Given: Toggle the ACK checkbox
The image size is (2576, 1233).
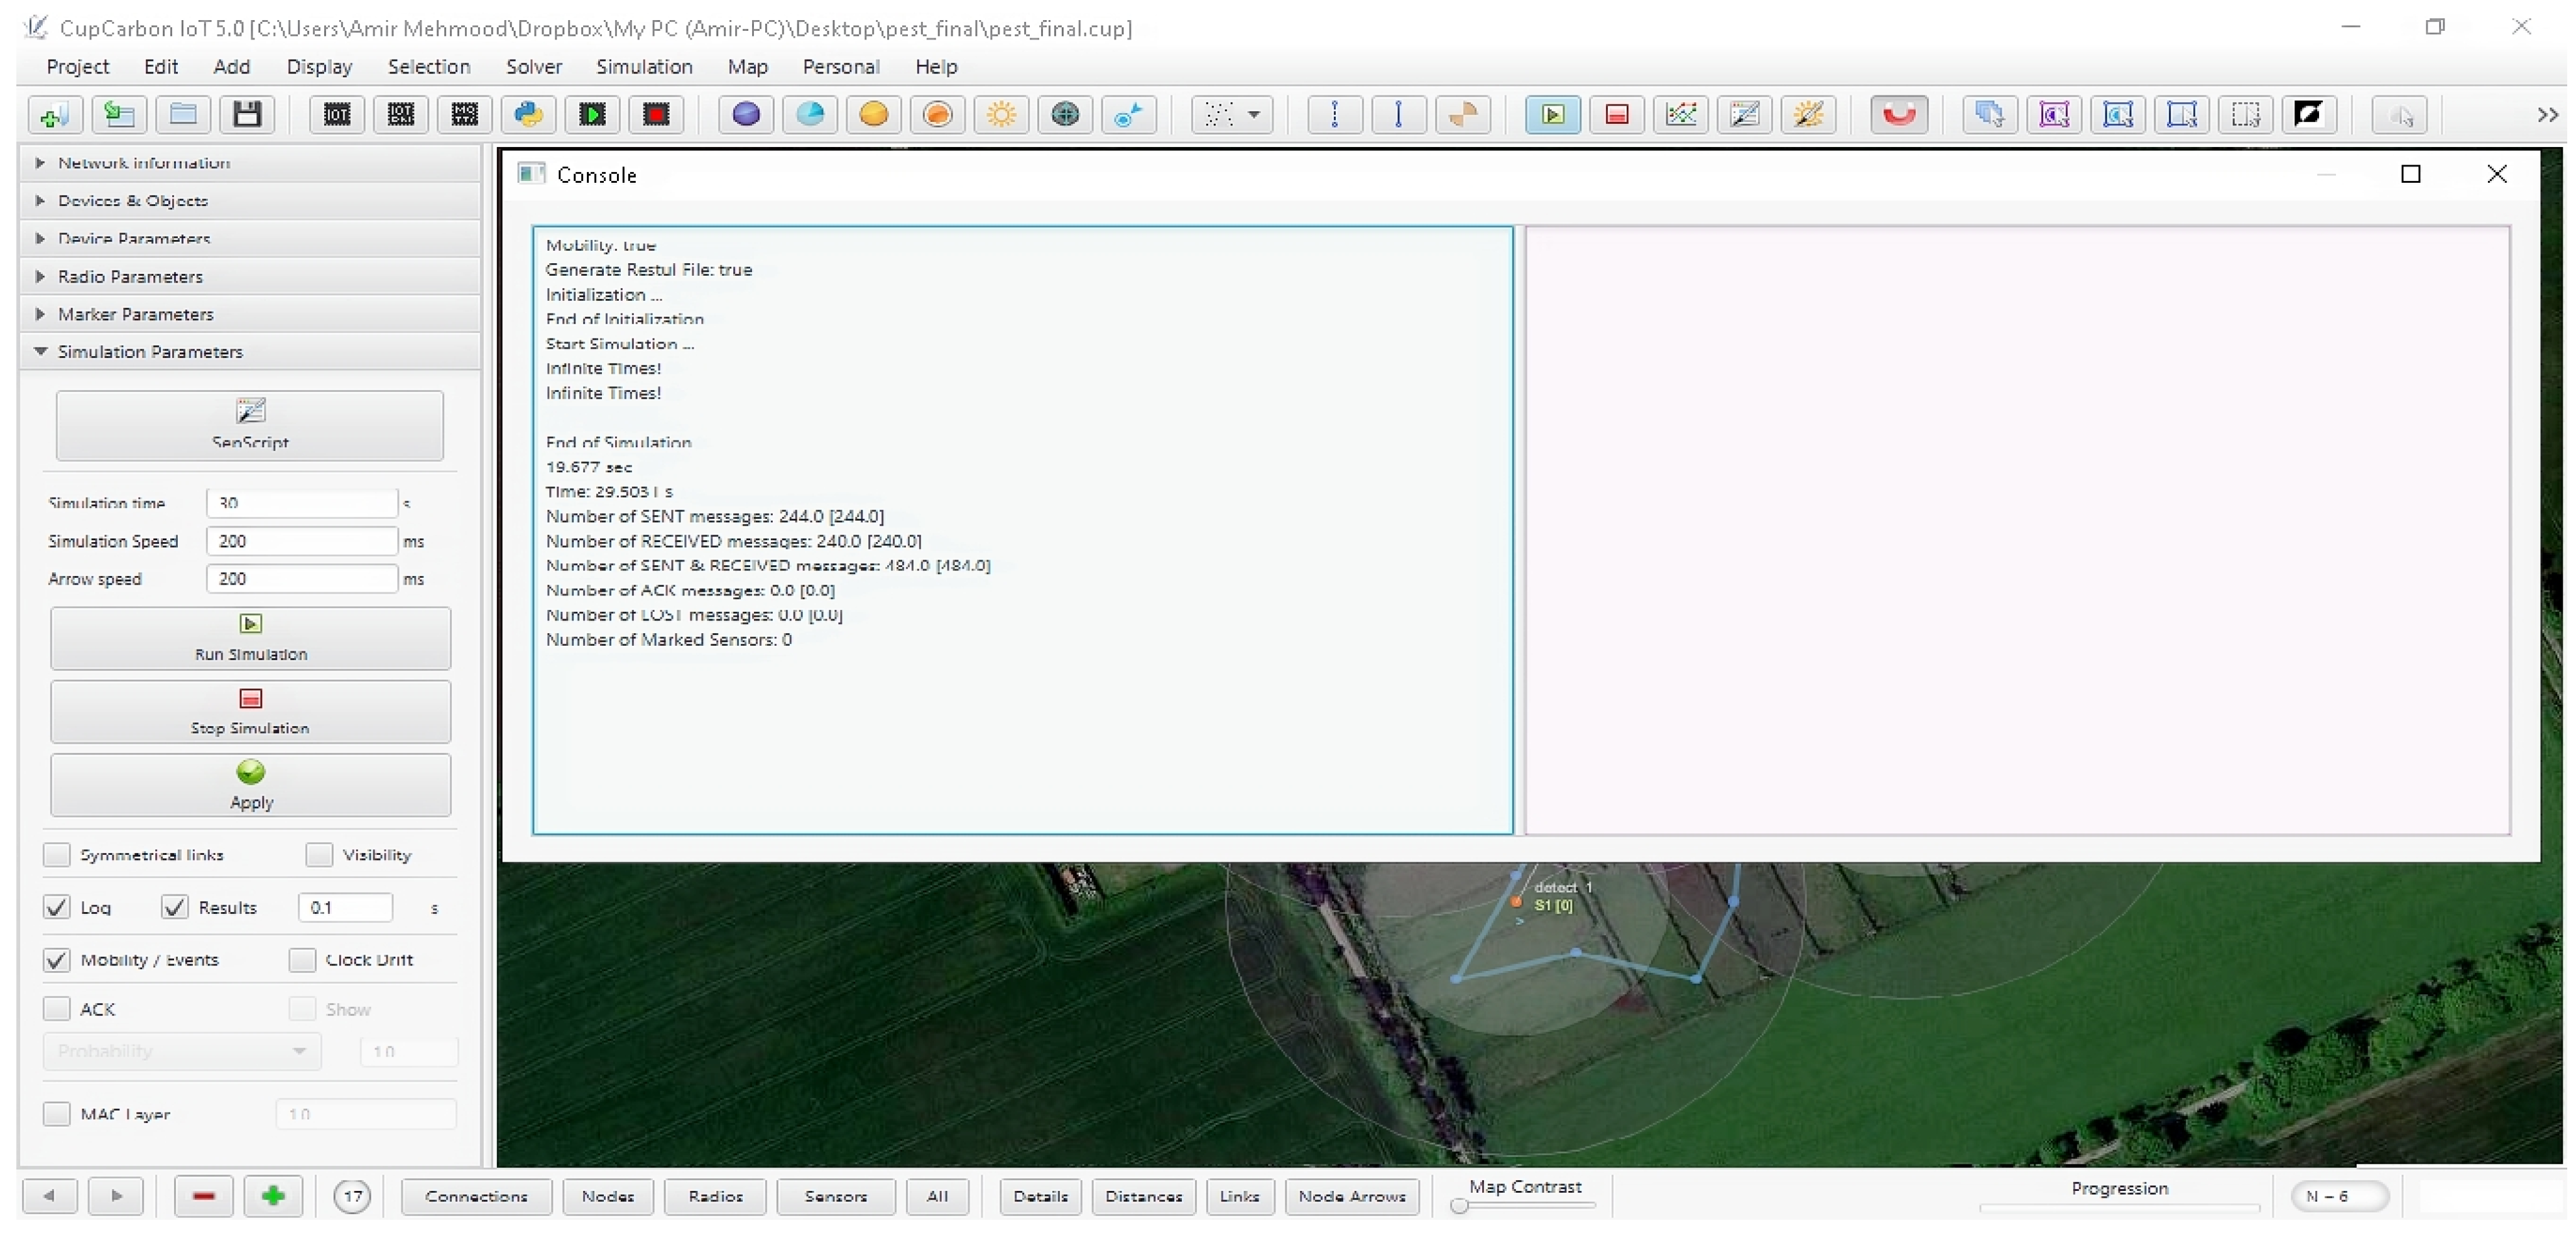Looking at the screenshot, I should point(57,1009).
